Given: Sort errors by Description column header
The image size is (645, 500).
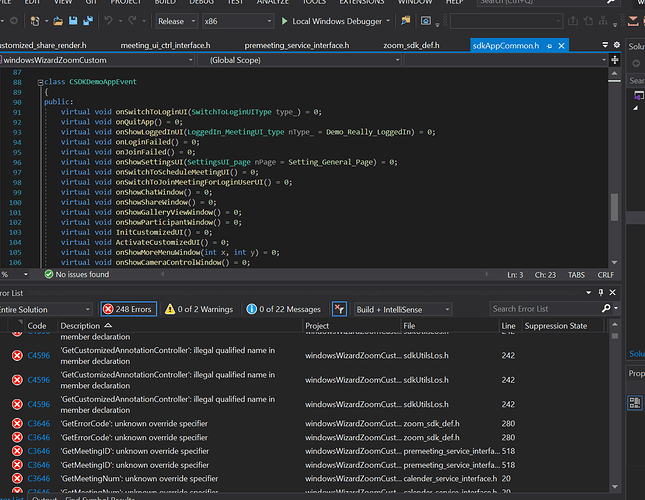Looking at the screenshot, I should [x=80, y=326].
